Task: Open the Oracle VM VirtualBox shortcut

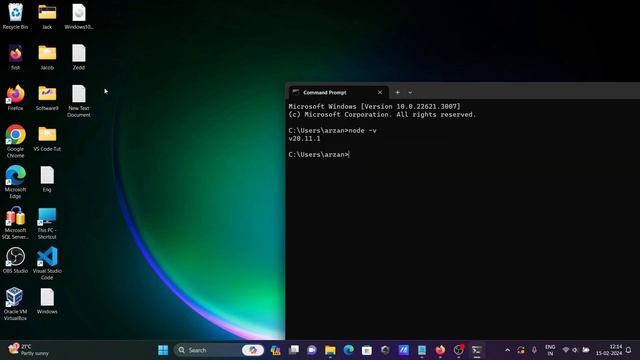Action: tap(16, 304)
